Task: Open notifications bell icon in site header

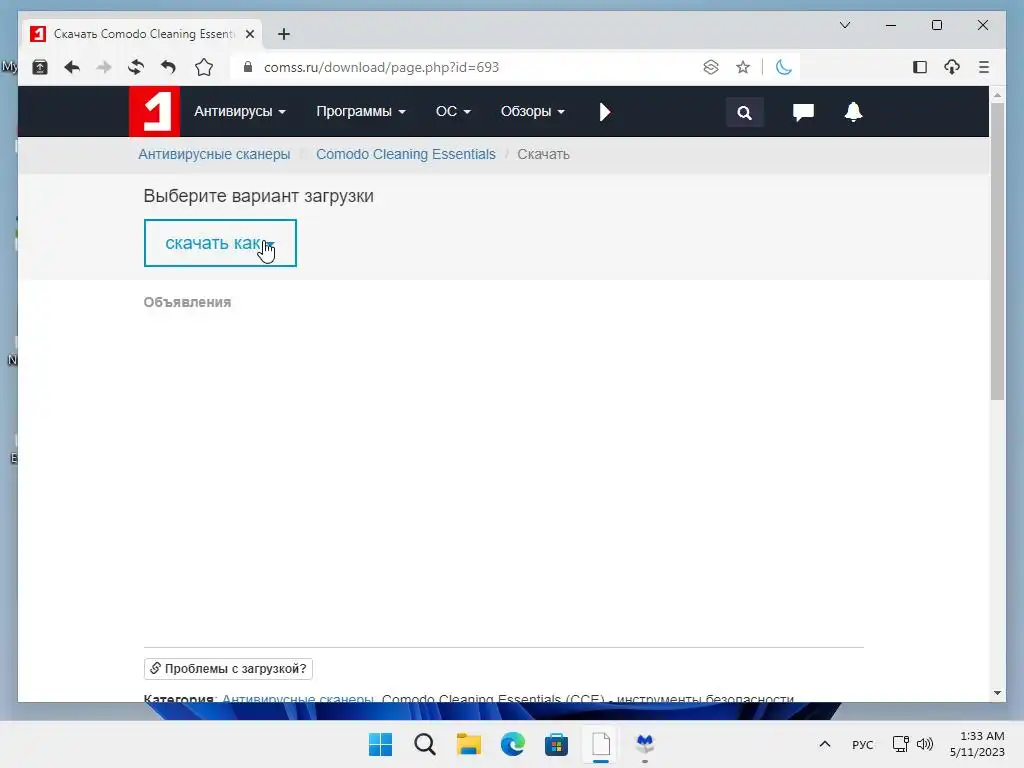Action: 854,112
